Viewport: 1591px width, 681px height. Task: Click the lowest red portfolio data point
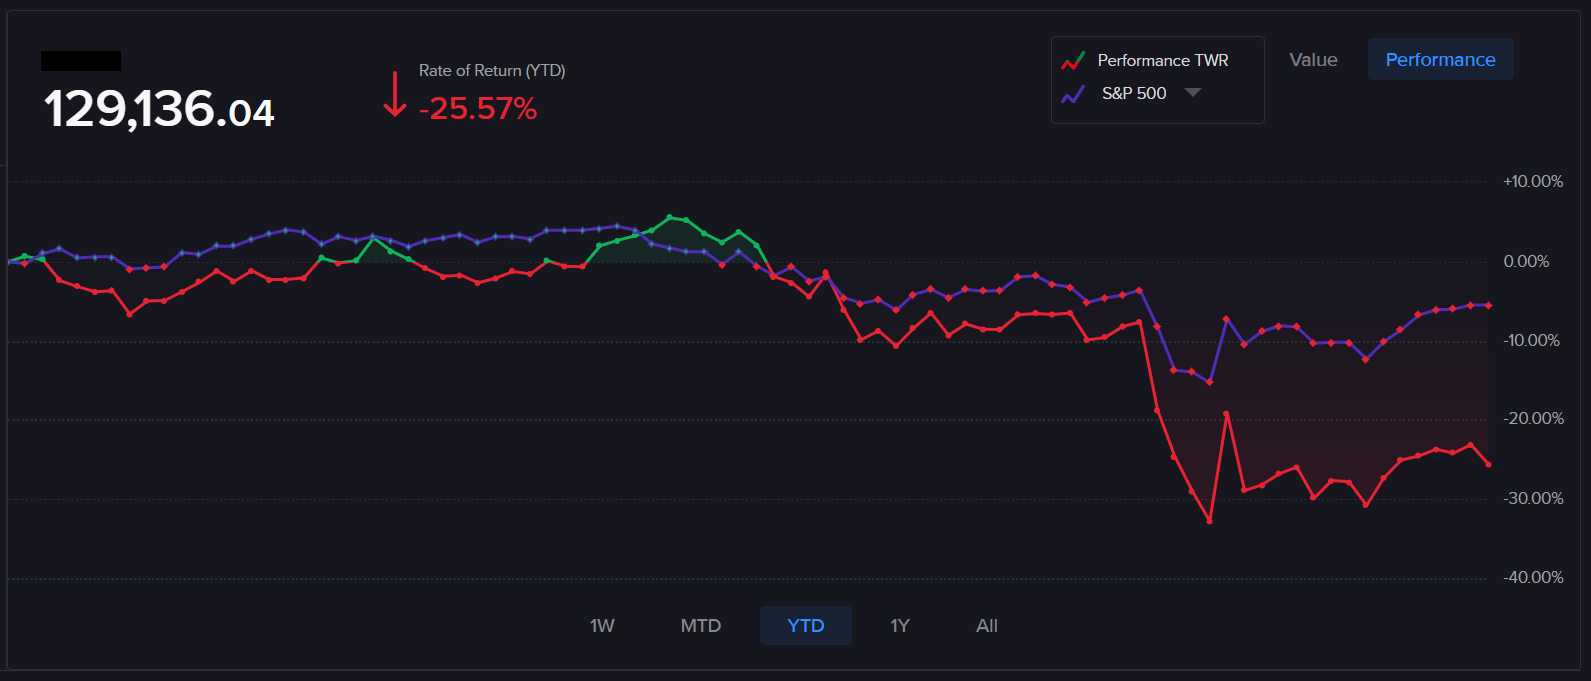click(x=1209, y=521)
